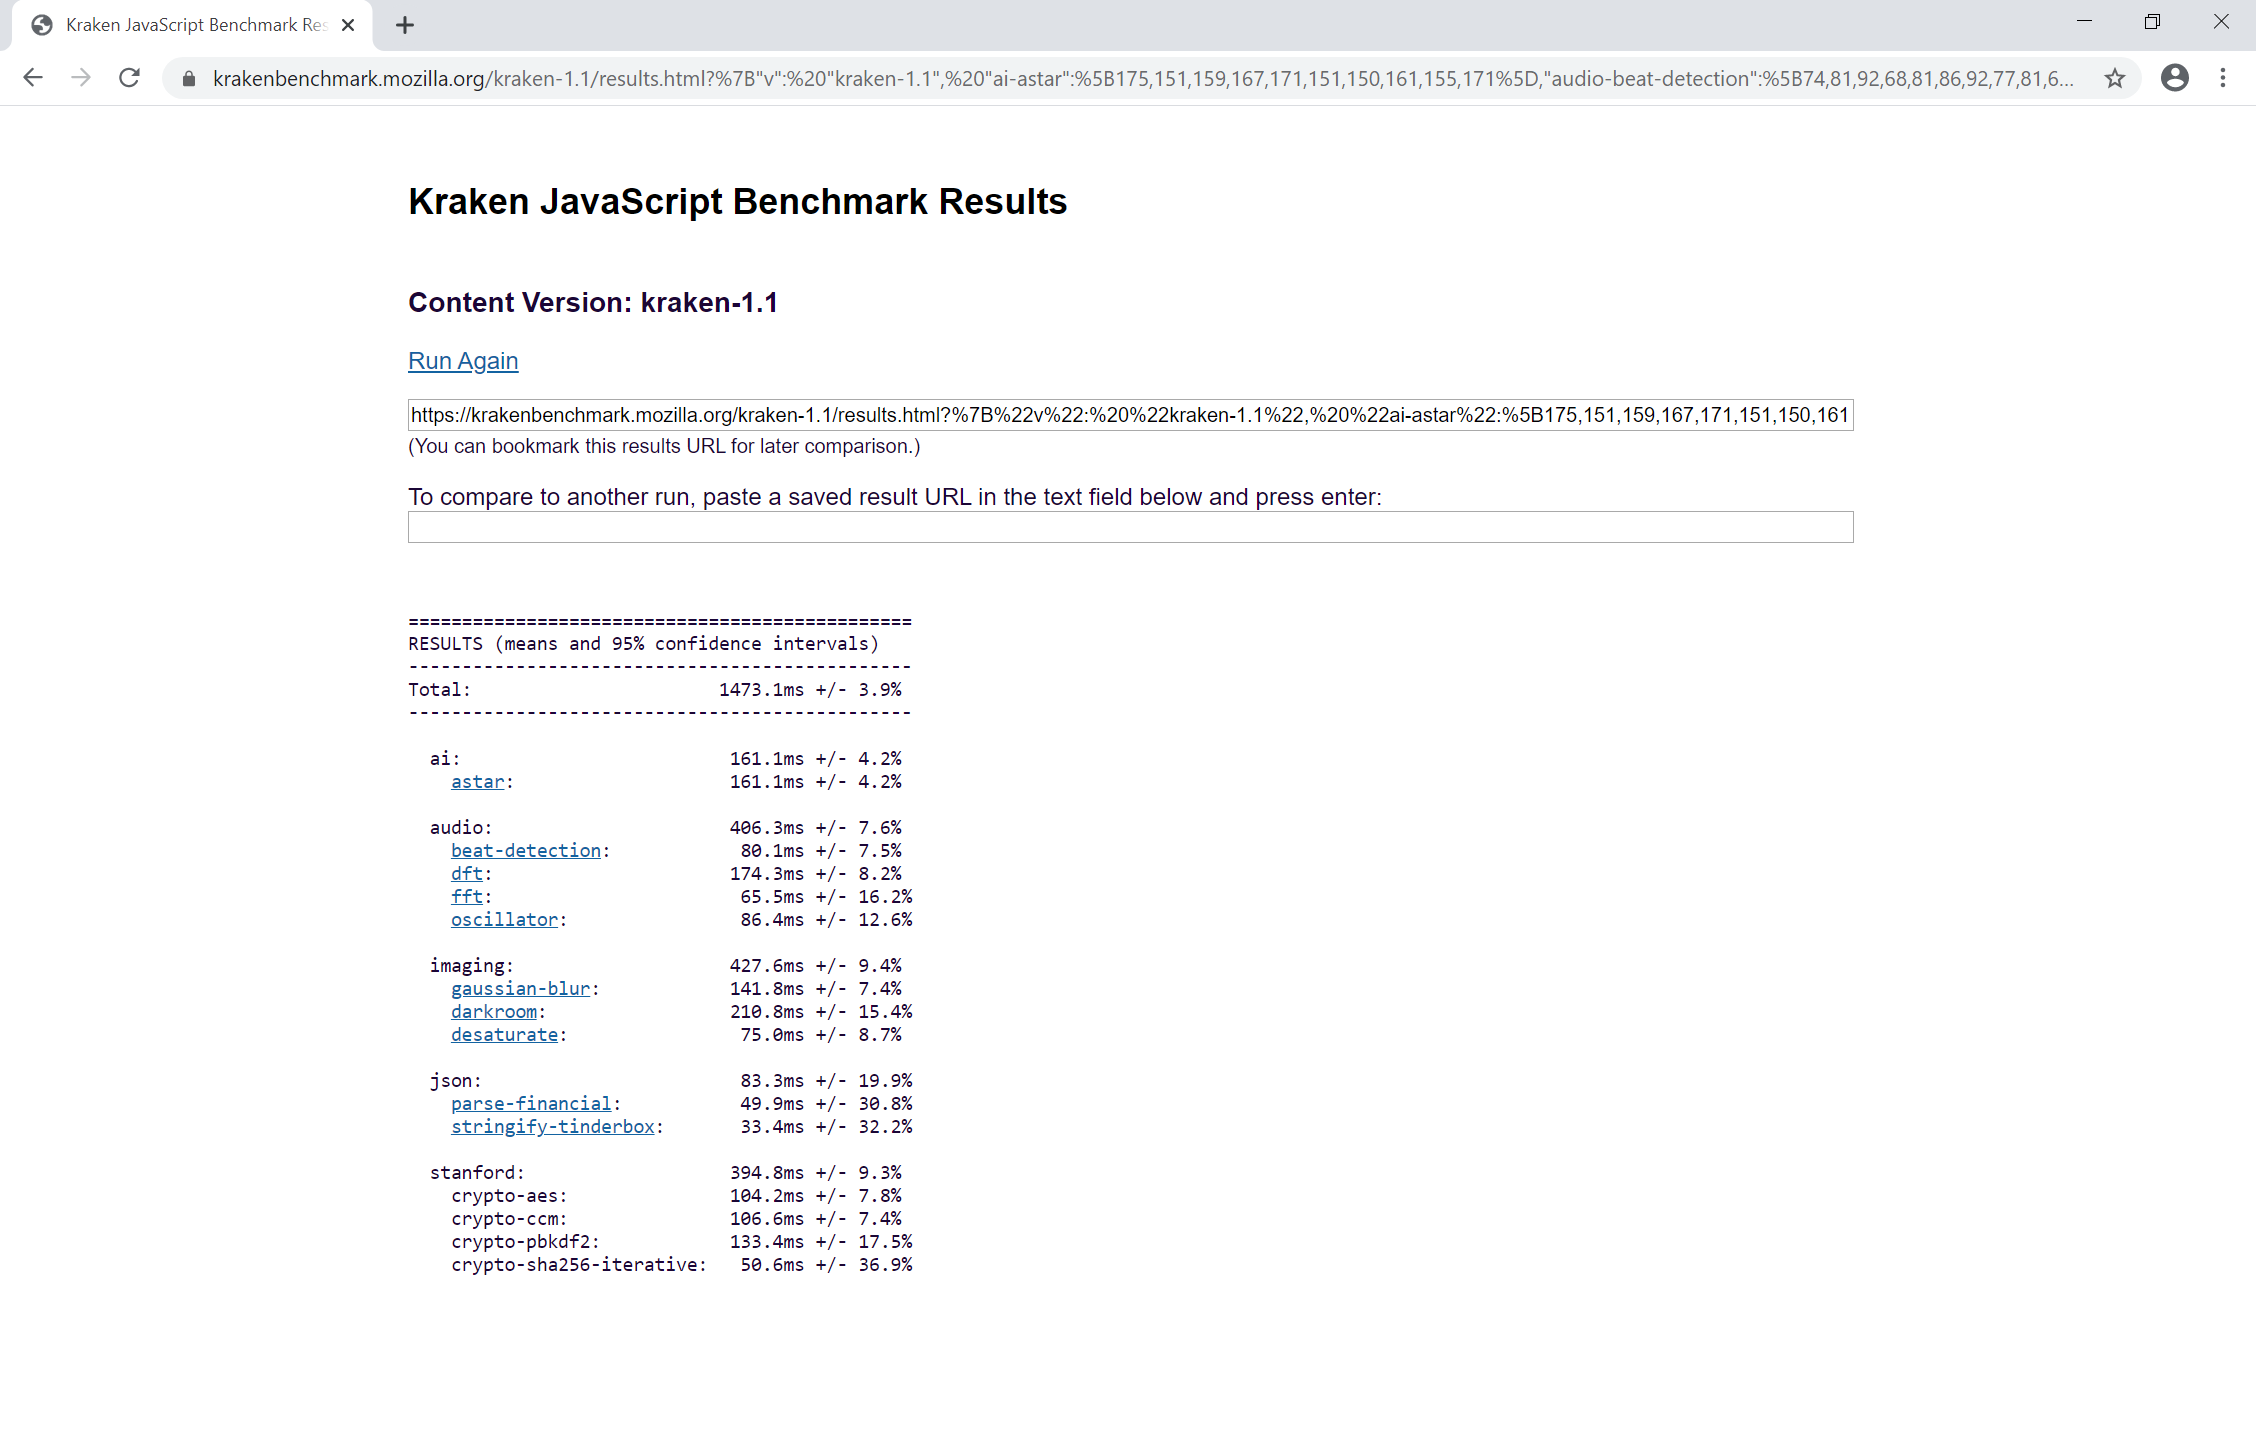The image size is (2256, 1444).
Task: Click the empty comparison URL field
Action: click(1130, 527)
